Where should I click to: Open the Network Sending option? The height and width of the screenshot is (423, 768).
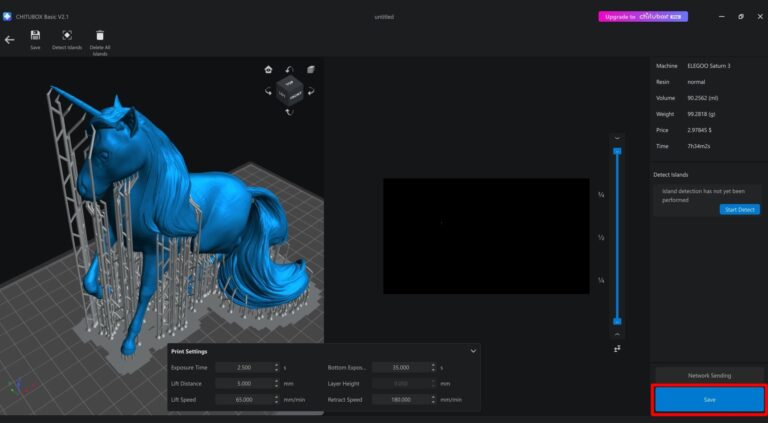[709, 375]
